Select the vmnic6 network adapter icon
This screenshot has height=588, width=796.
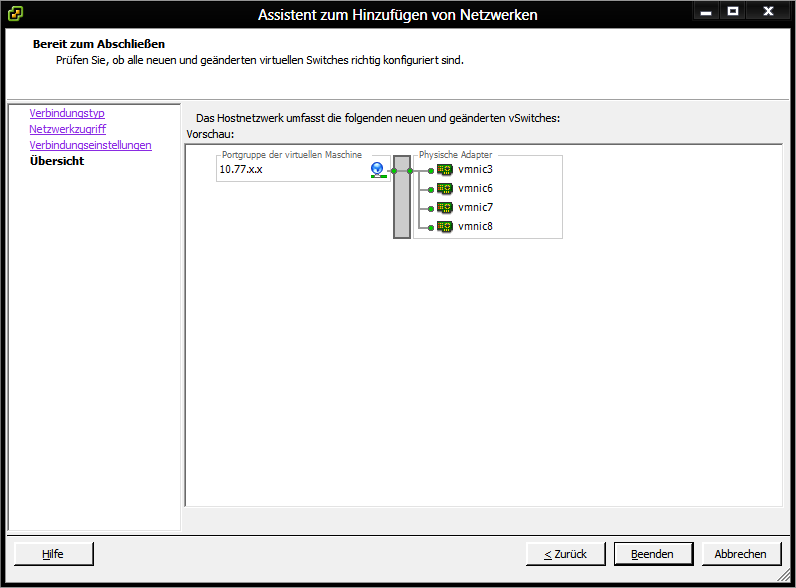pos(445,189)
